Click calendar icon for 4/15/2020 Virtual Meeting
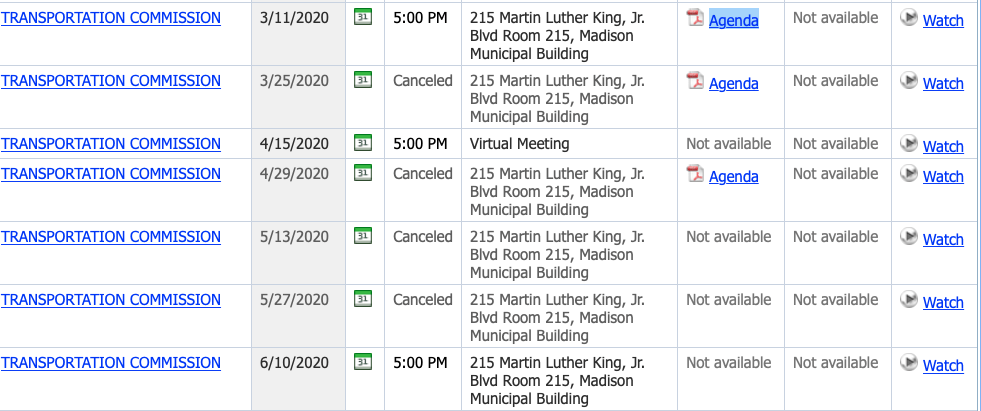Viewport: 981px width, 411px height. tap(363, 143)
